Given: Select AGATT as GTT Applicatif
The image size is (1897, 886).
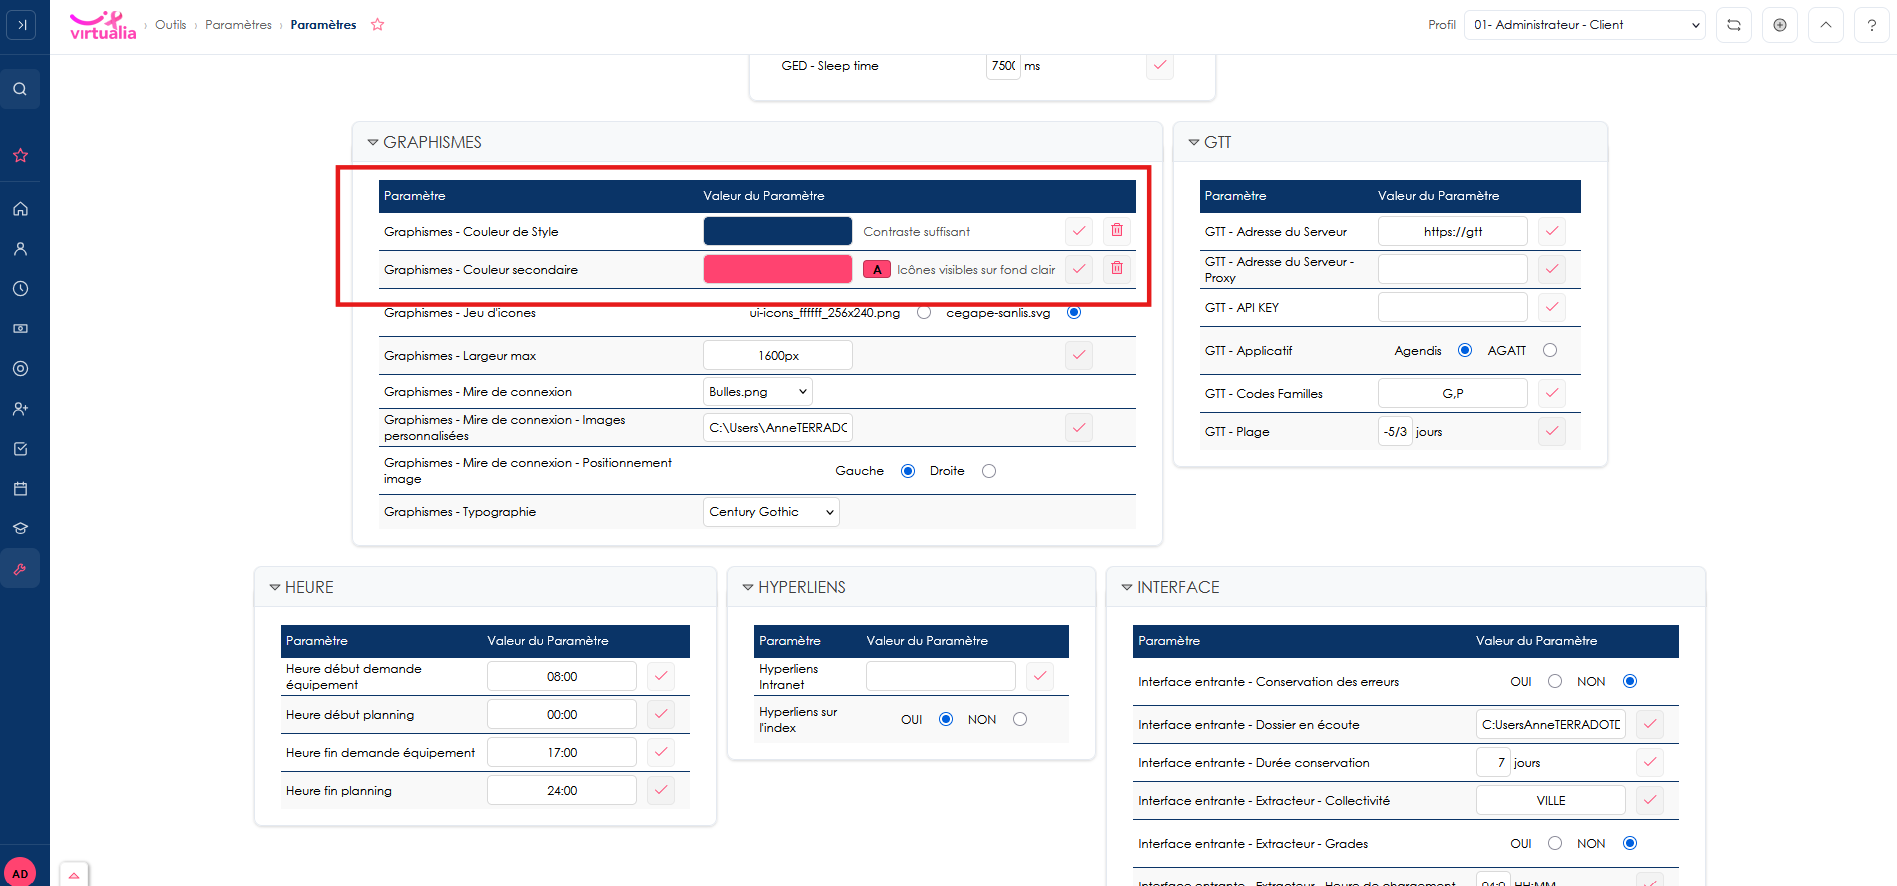Looking at the screenshot, I should click(1550, 350).
